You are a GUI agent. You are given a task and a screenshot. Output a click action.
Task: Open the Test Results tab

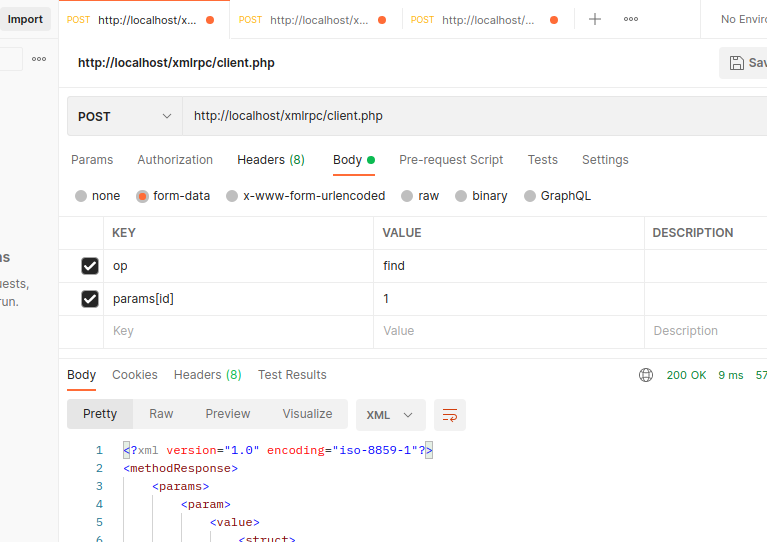pos(292,375)
